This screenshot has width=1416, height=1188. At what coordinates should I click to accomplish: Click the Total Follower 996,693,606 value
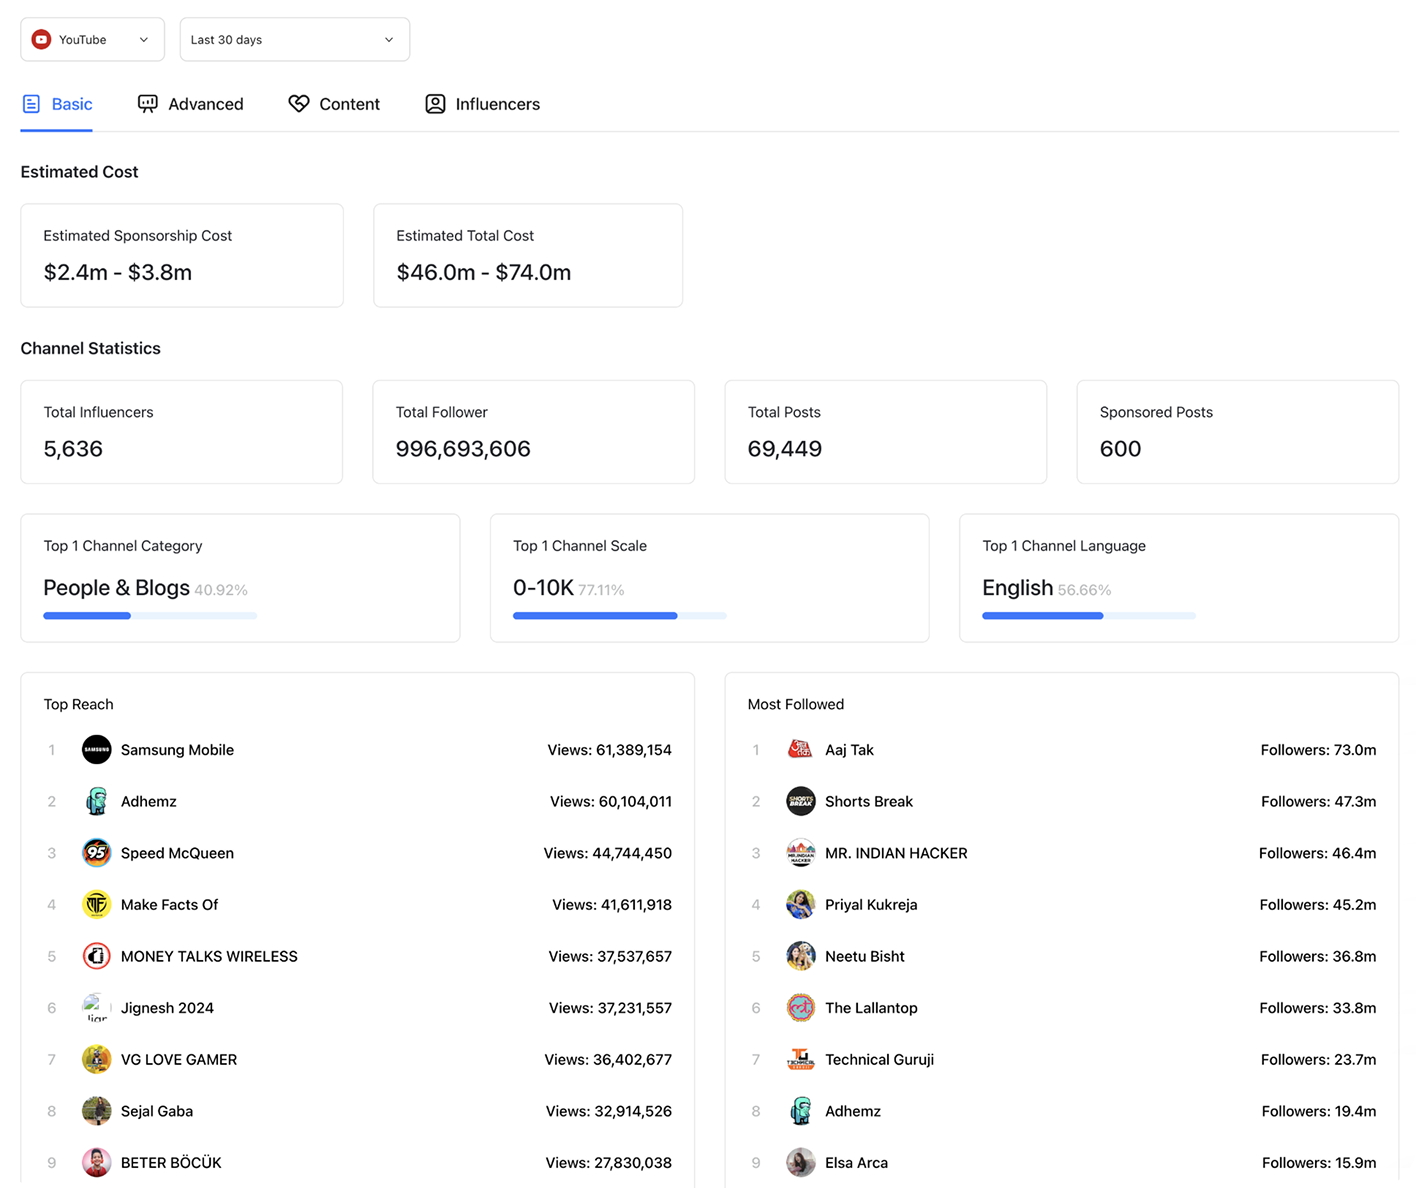463,449
